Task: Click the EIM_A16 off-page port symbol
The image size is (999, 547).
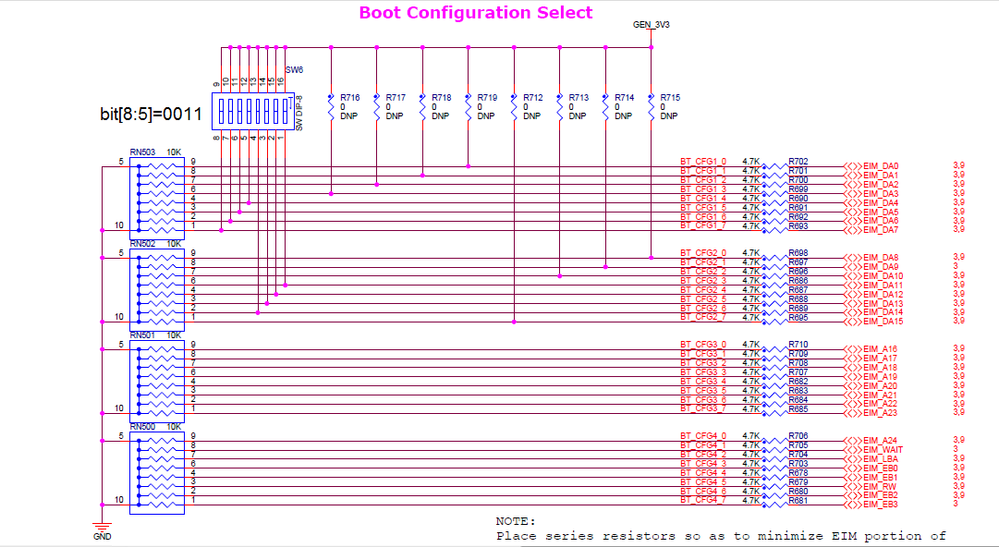Action: 852,350
